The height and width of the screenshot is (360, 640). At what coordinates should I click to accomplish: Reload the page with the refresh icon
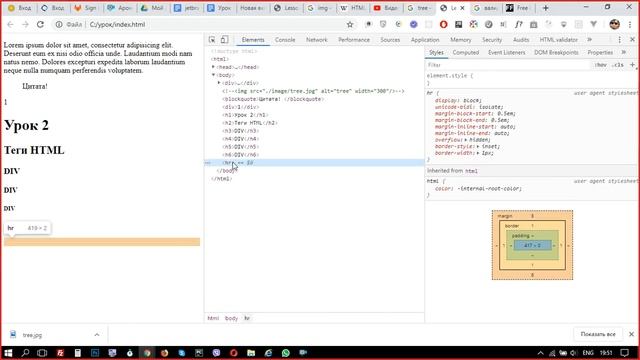pos(40,24)
